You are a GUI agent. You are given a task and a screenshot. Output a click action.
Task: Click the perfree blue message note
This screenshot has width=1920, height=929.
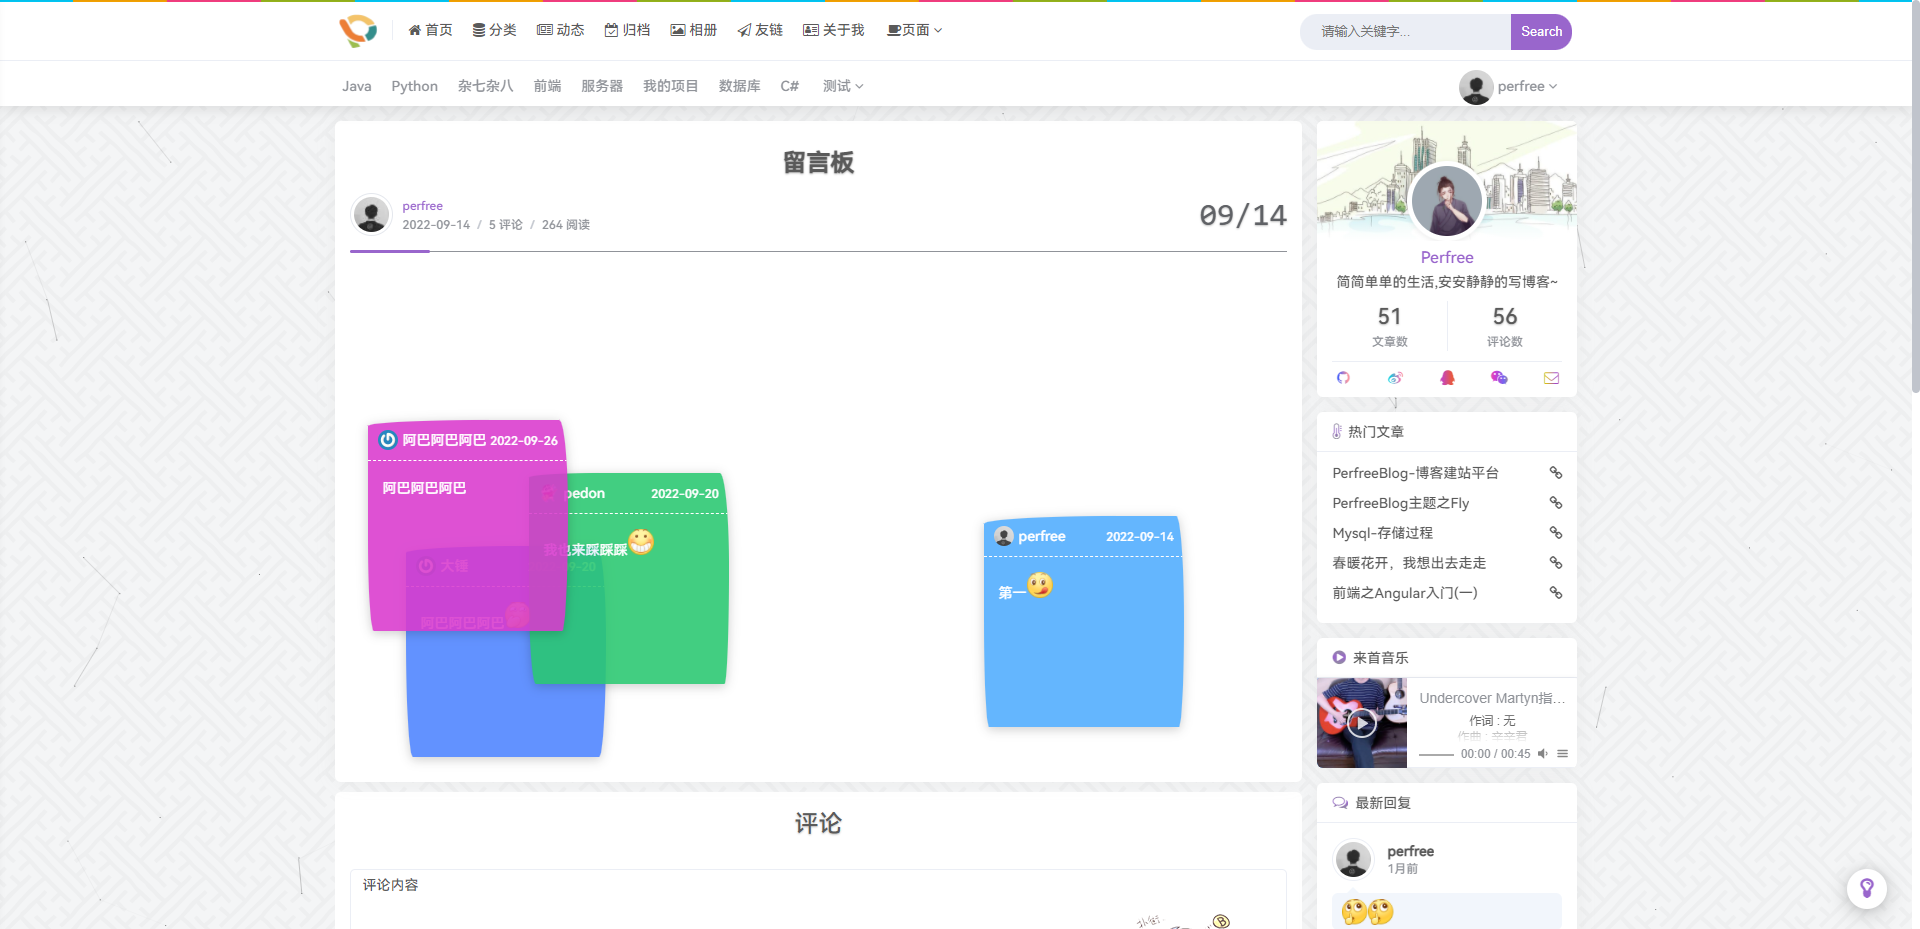pos(1084,622)
